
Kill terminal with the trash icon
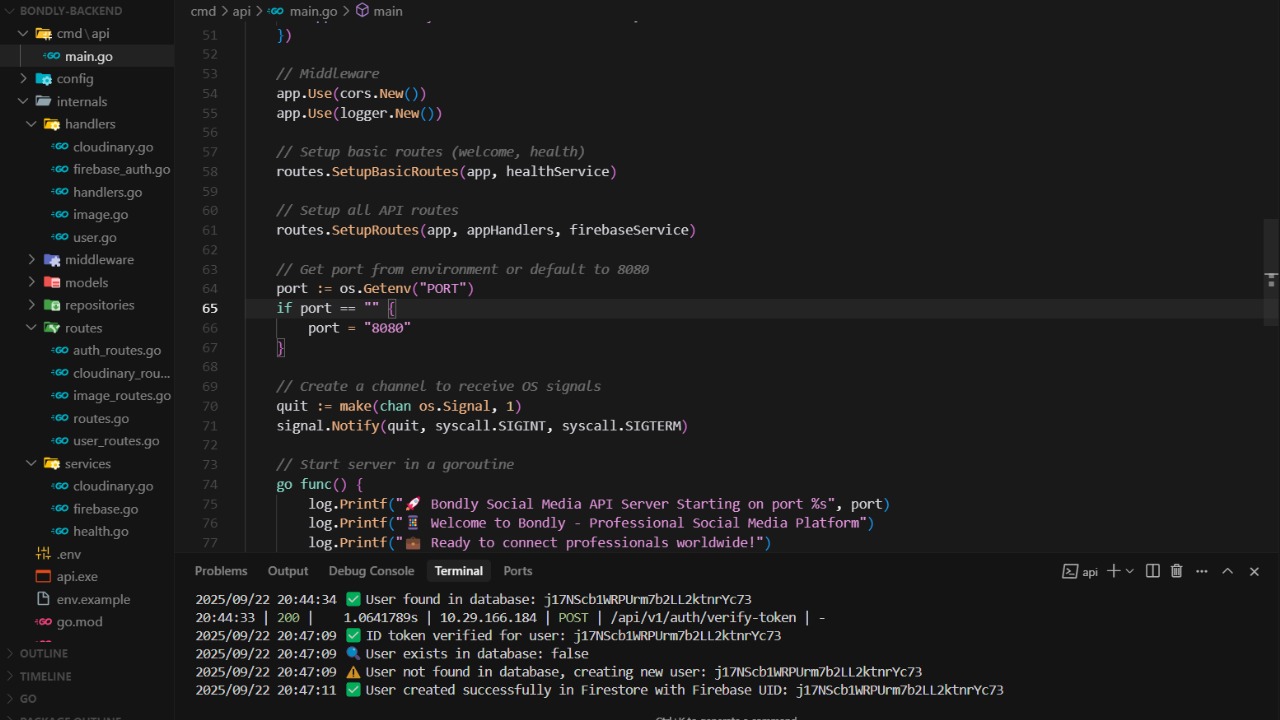[1176, 571]
